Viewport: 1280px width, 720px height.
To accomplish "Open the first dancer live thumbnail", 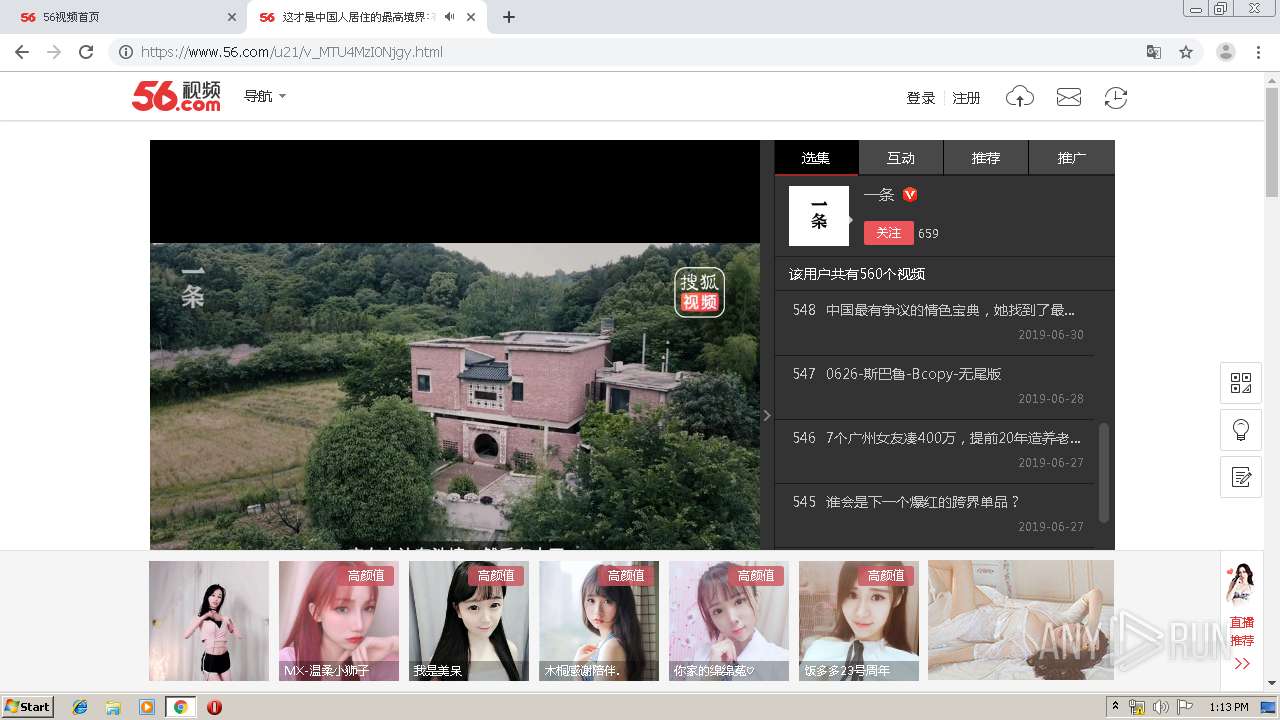I will click(209, 621).
